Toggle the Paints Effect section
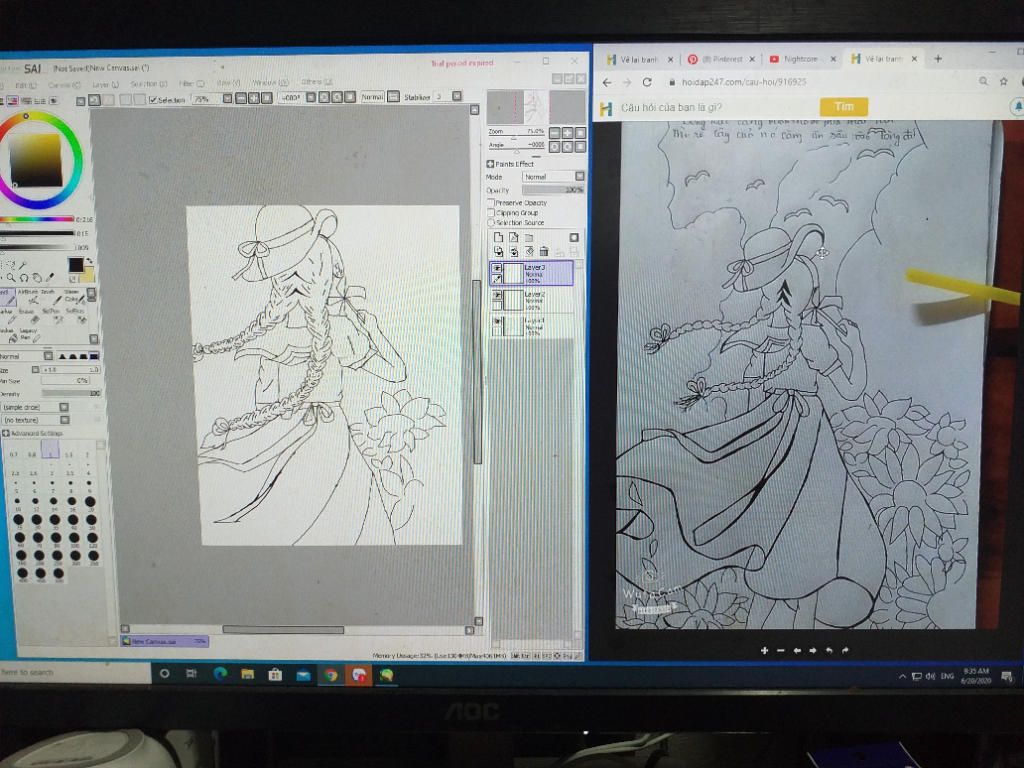1024x768 pixels. coord(490,164)
